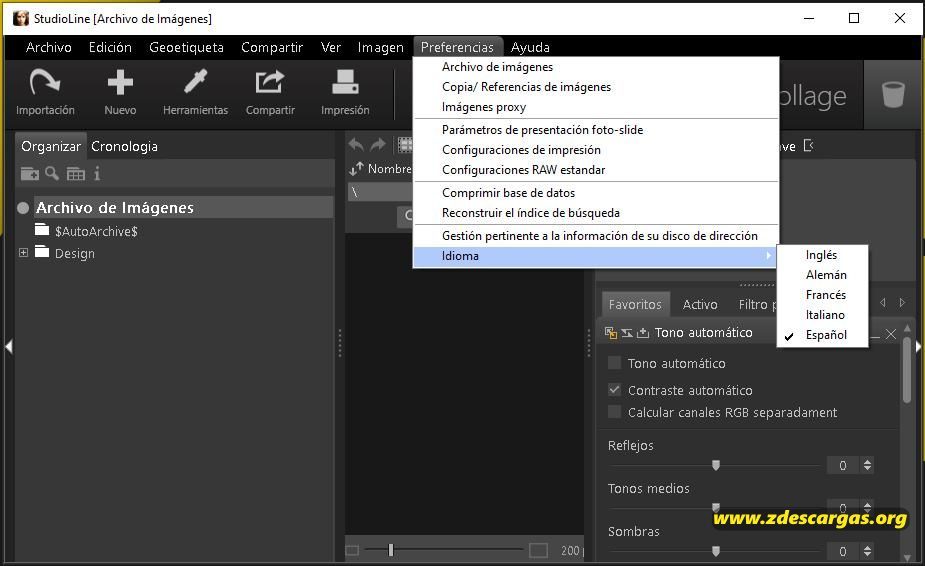Viewport: 925px width, 566px height.
Task: Click the Reflejos spinner arrows
Action: [x=867, y=465]
